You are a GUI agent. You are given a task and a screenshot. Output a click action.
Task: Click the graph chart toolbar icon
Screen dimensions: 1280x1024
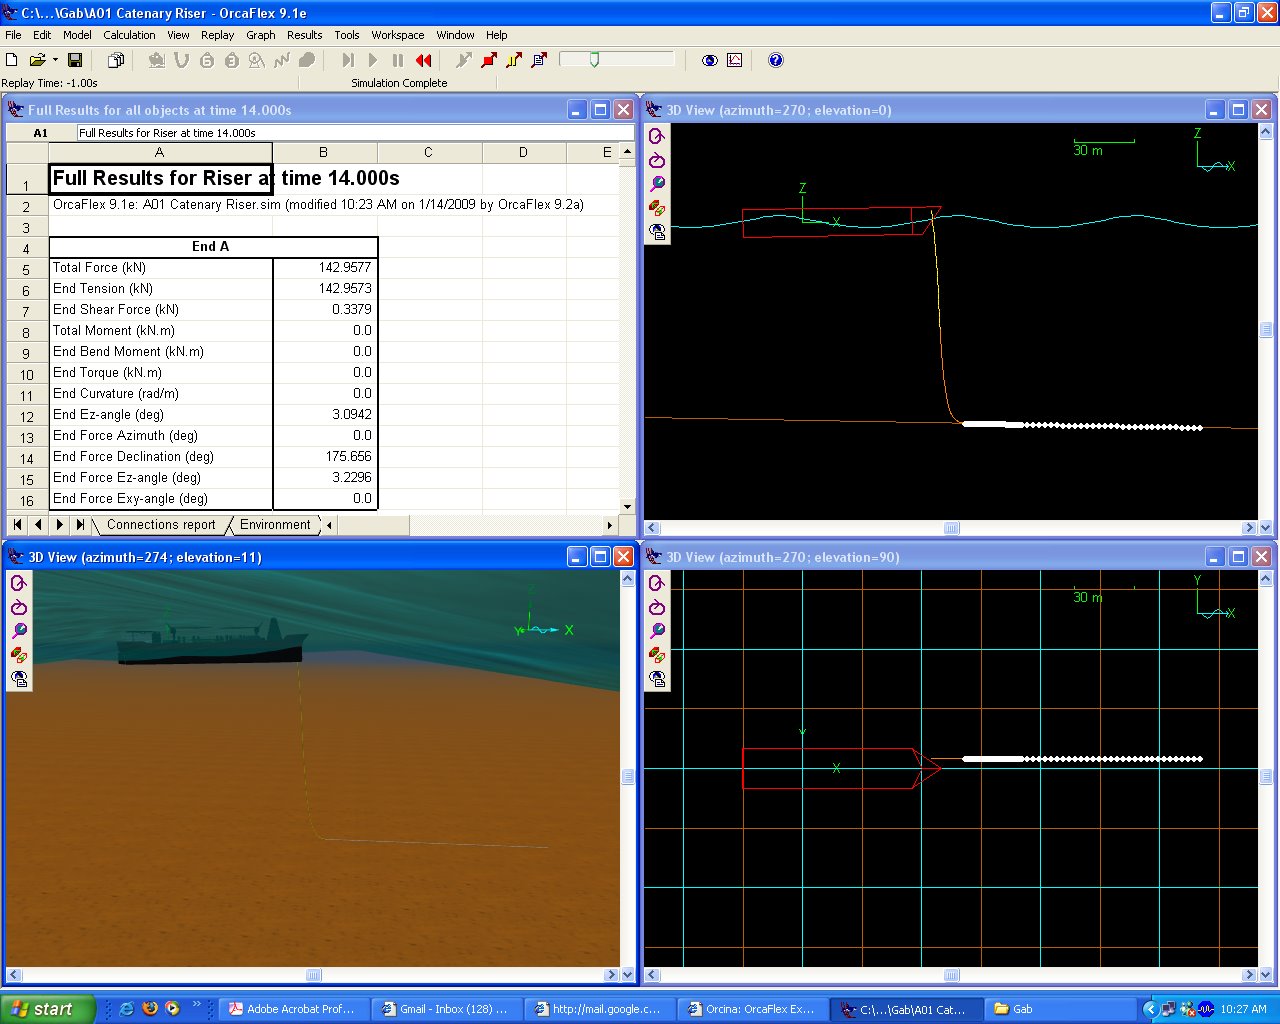[x=735, y=60]
